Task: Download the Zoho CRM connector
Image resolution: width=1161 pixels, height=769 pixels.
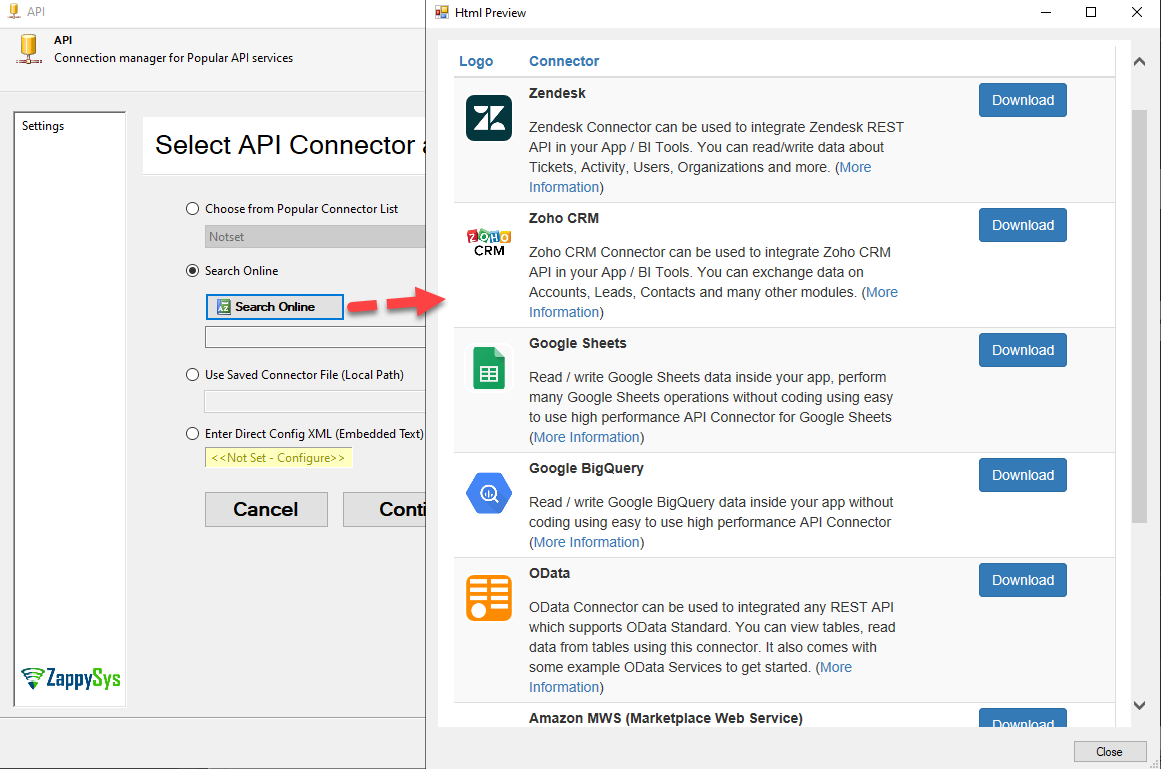Action: tap(1023, 225)
